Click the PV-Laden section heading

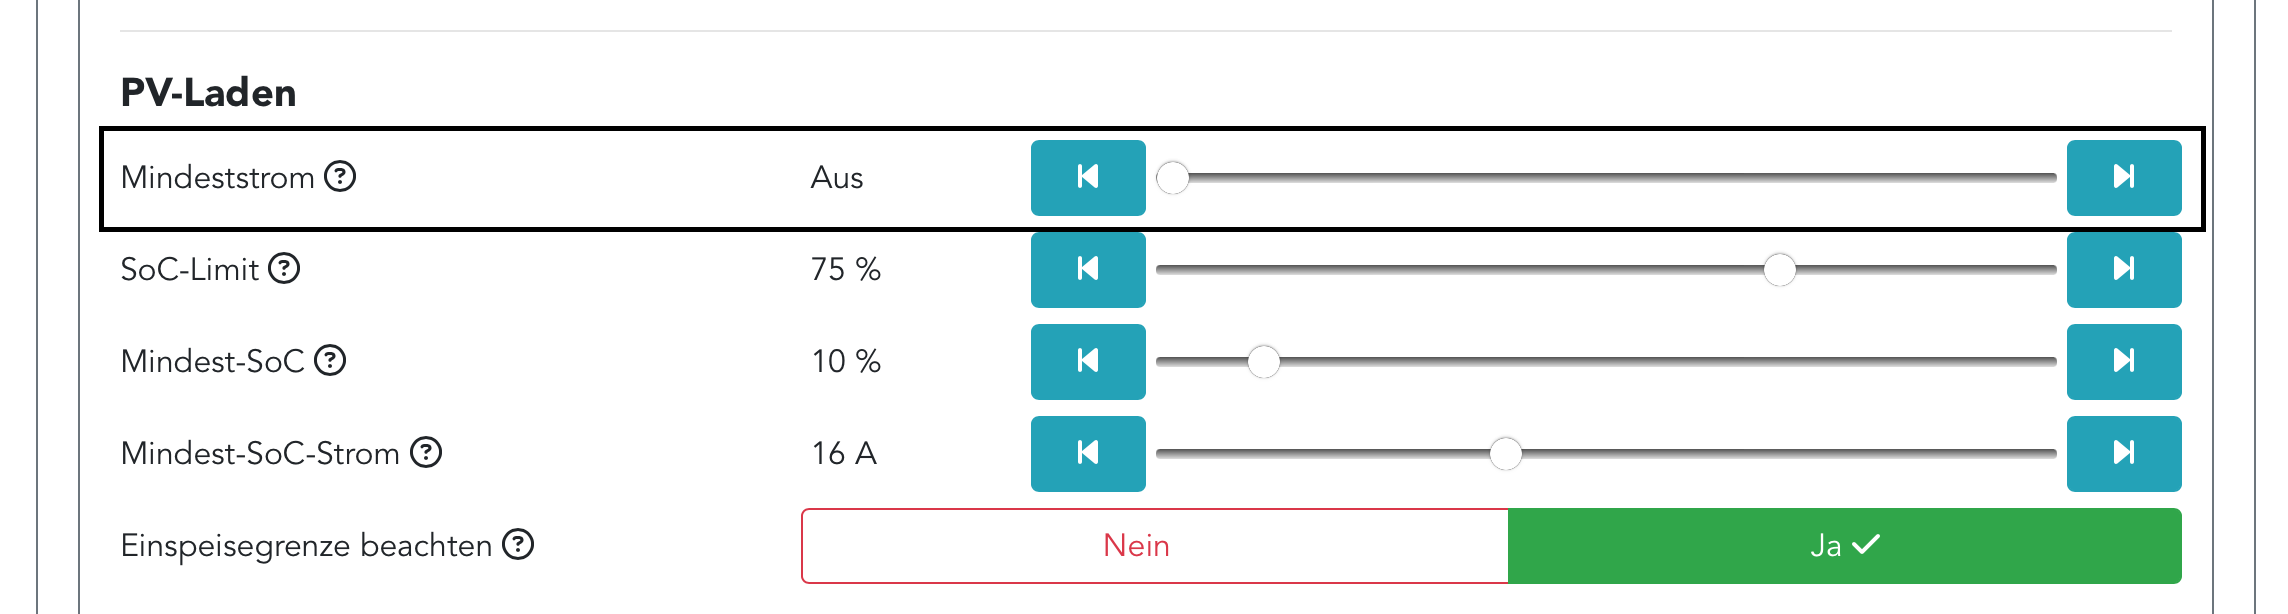[208, 93]
